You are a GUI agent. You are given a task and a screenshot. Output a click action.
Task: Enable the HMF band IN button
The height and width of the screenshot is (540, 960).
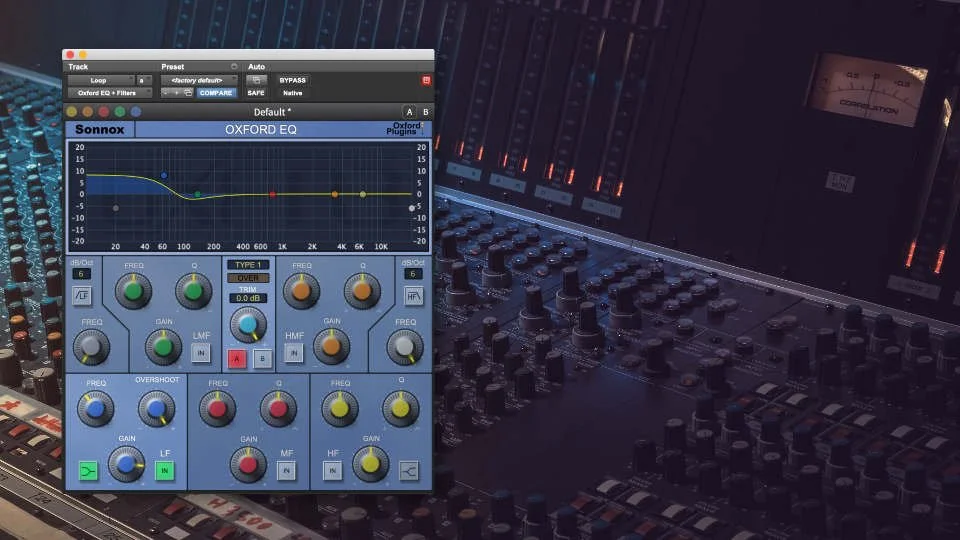pyautogui.click(x=293, y=353)
